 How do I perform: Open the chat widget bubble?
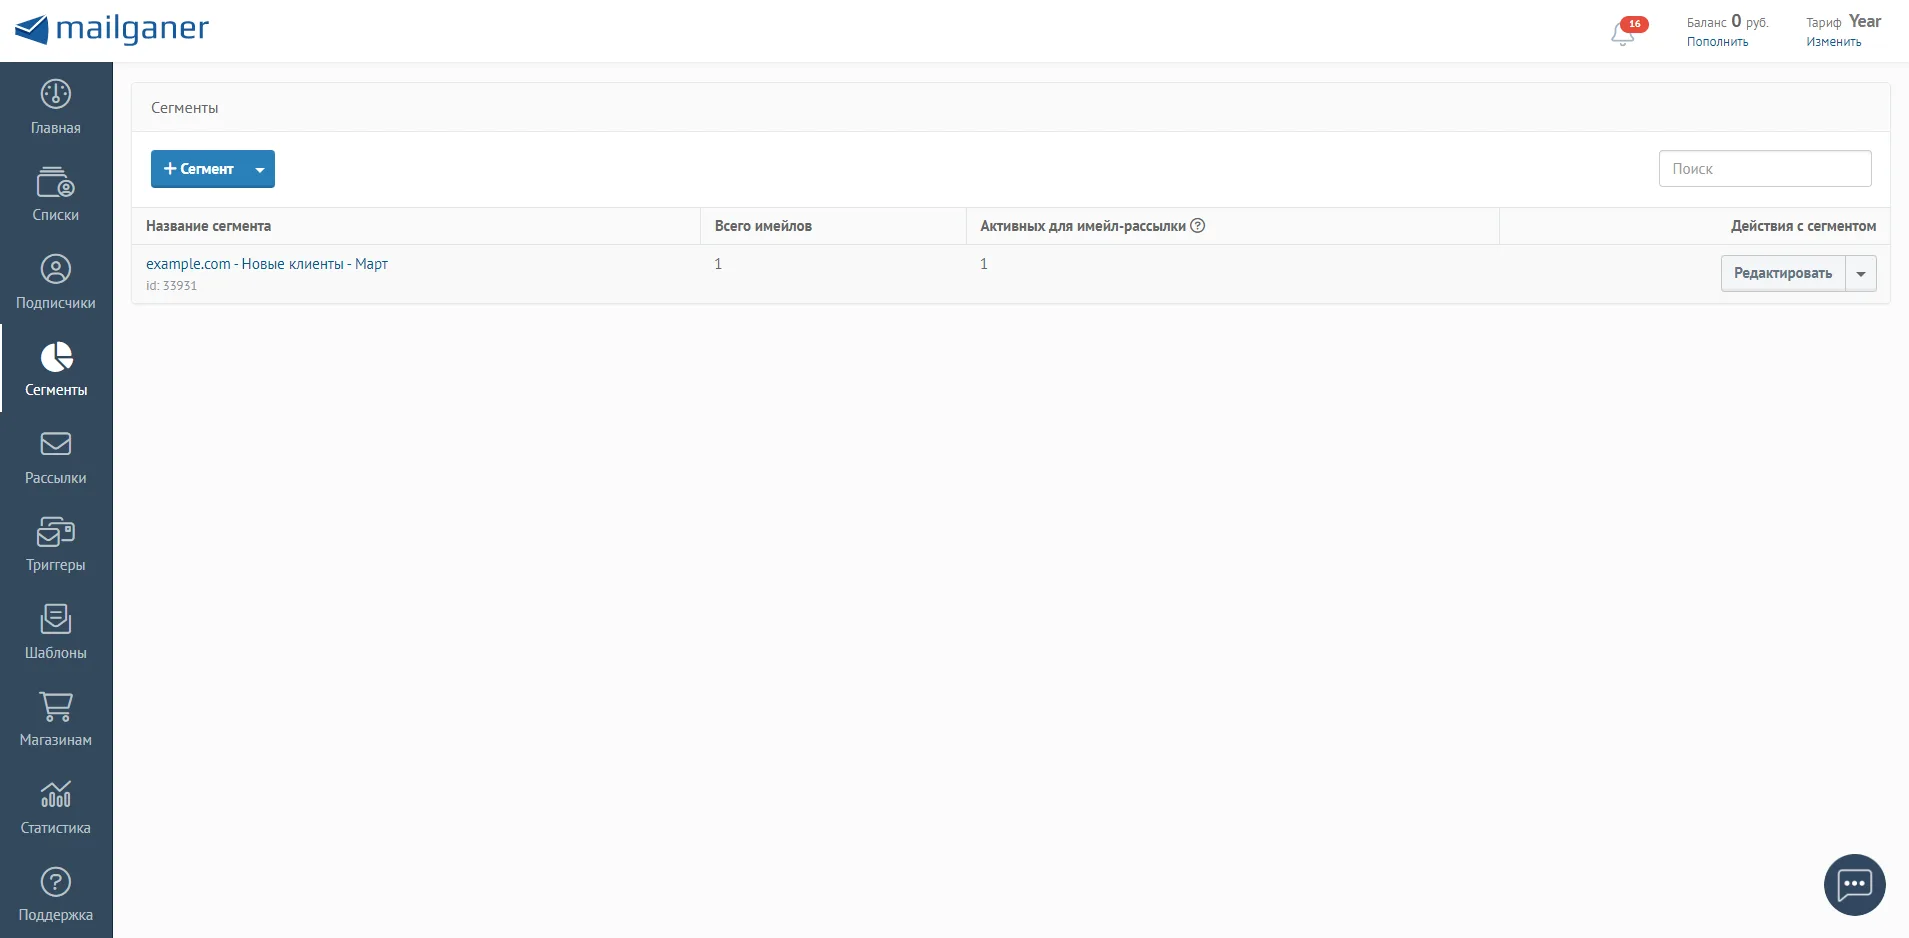coord(1855,885)
